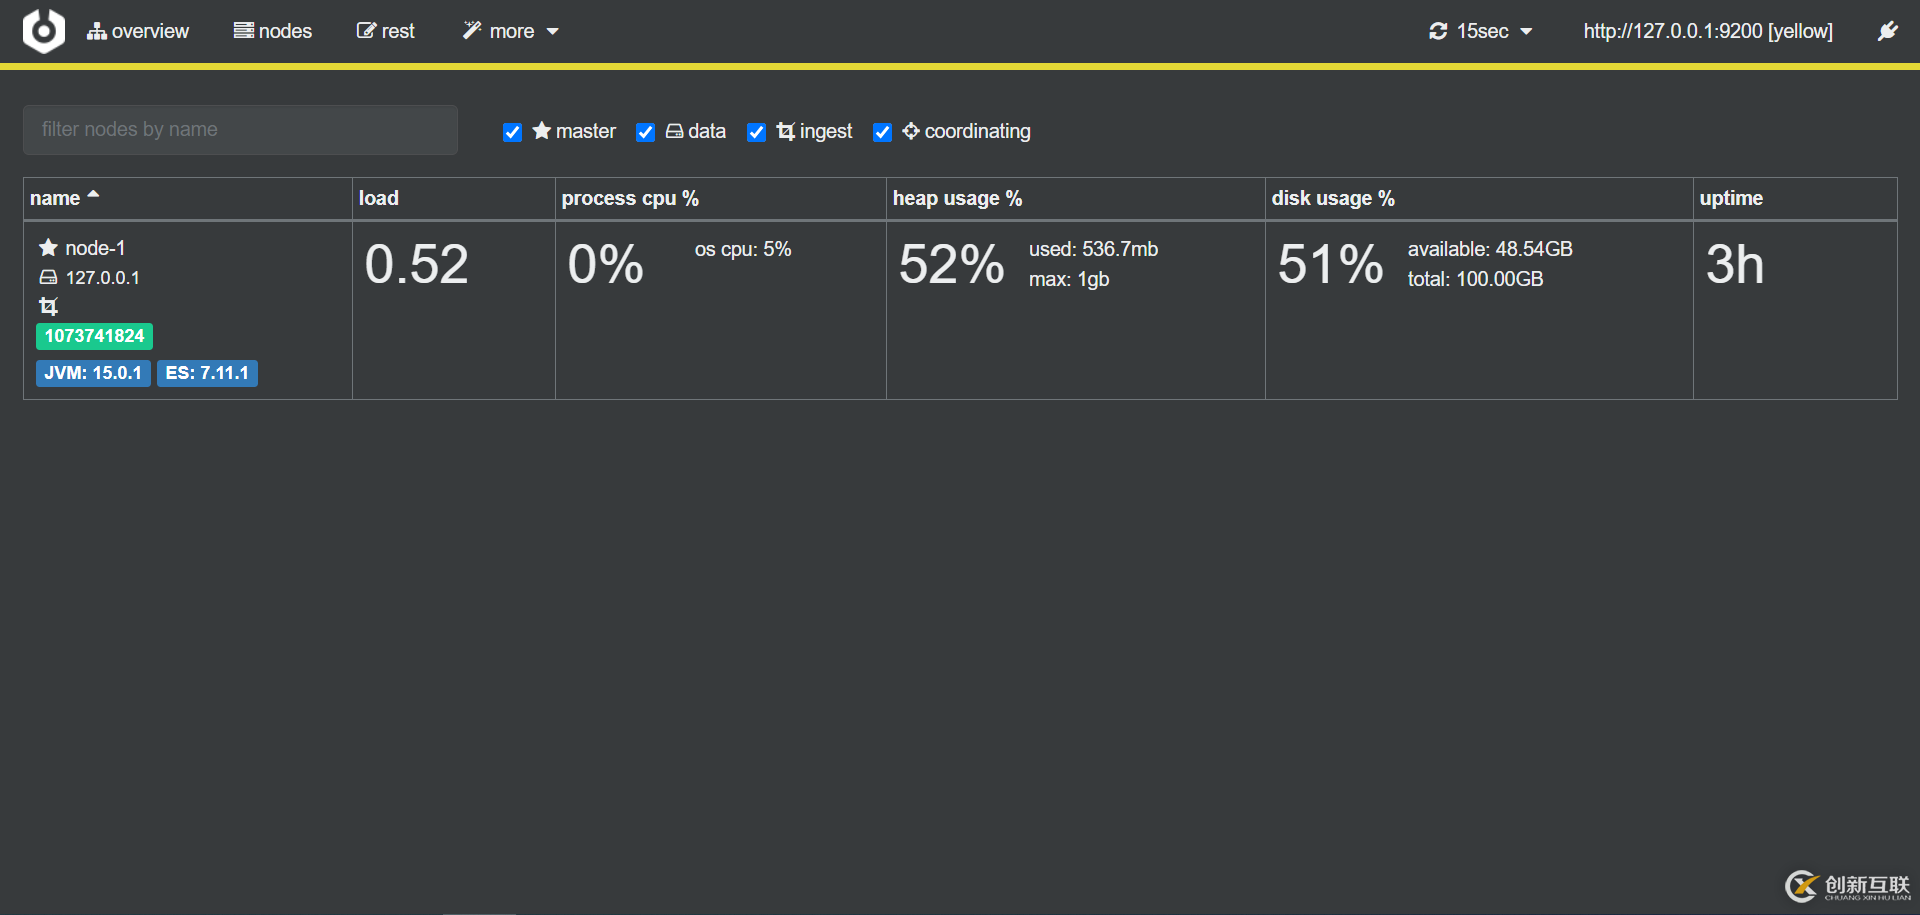The height and width of the screenshot is (915, 1920).
Task: Click the ES: 7.11.1 badge
Action: click(x=207, y=373)
